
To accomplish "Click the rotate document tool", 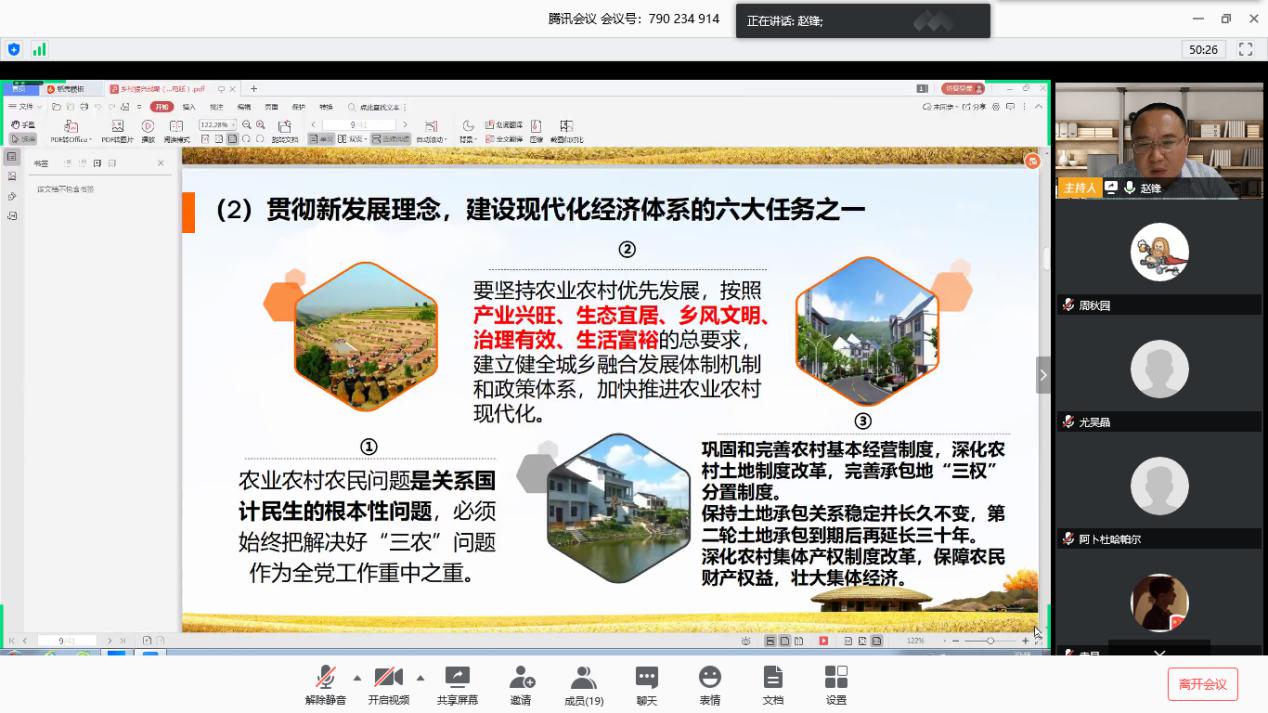I will pyautogui.click(x=285, y=132).
